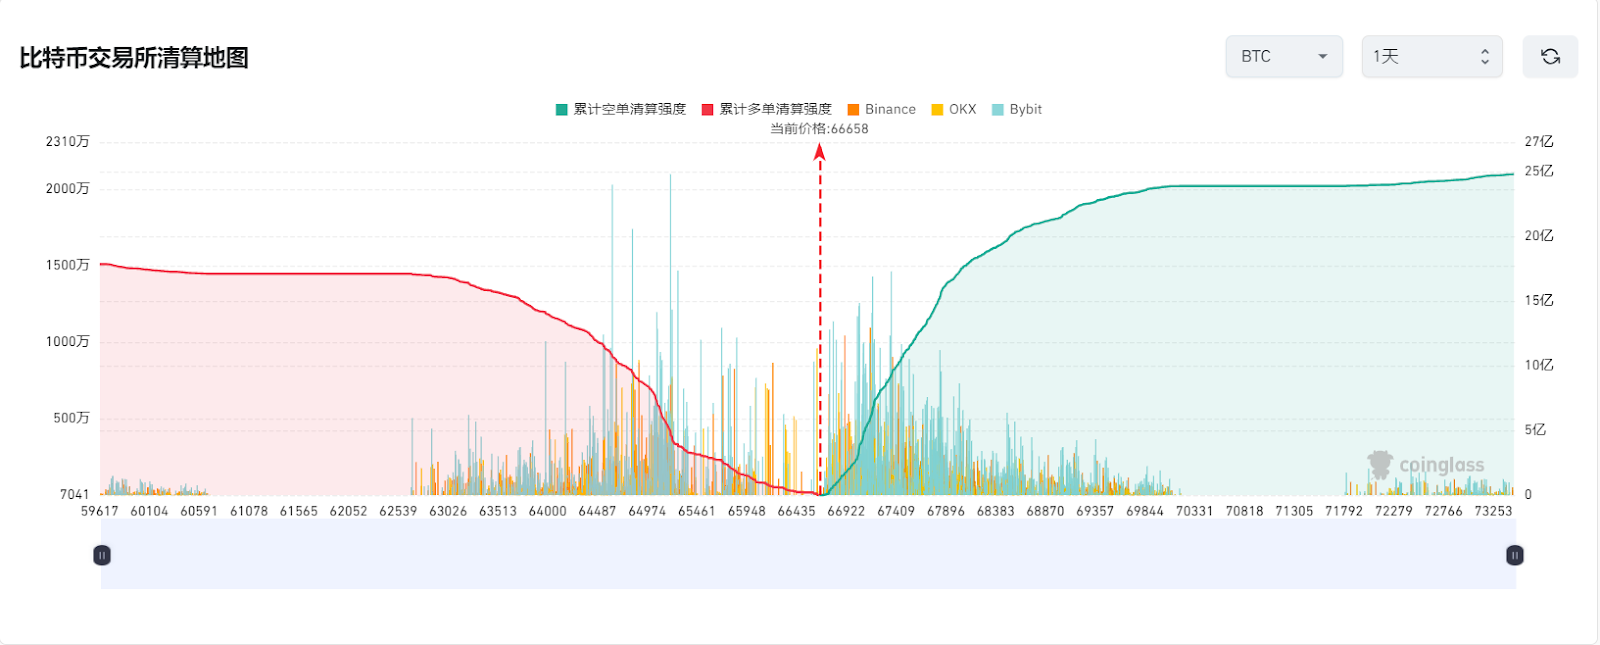Click the 64000 x-axis price label

[x=548, y=511]
